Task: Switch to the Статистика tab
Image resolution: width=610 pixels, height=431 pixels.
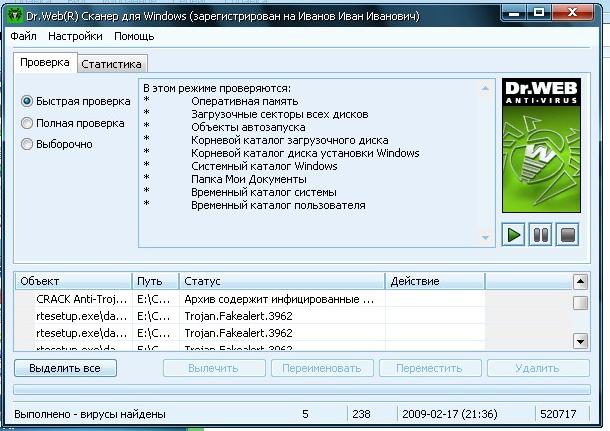Action: [112, 64]
